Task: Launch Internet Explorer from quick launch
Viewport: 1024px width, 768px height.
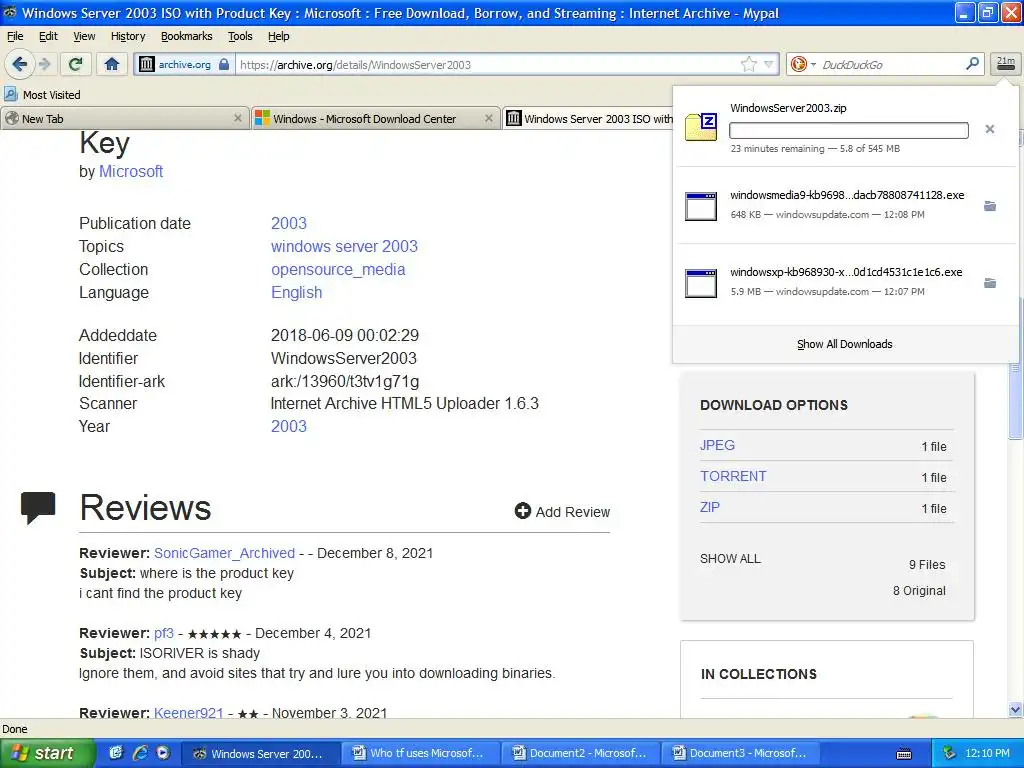Action: [x=140, y=753]
